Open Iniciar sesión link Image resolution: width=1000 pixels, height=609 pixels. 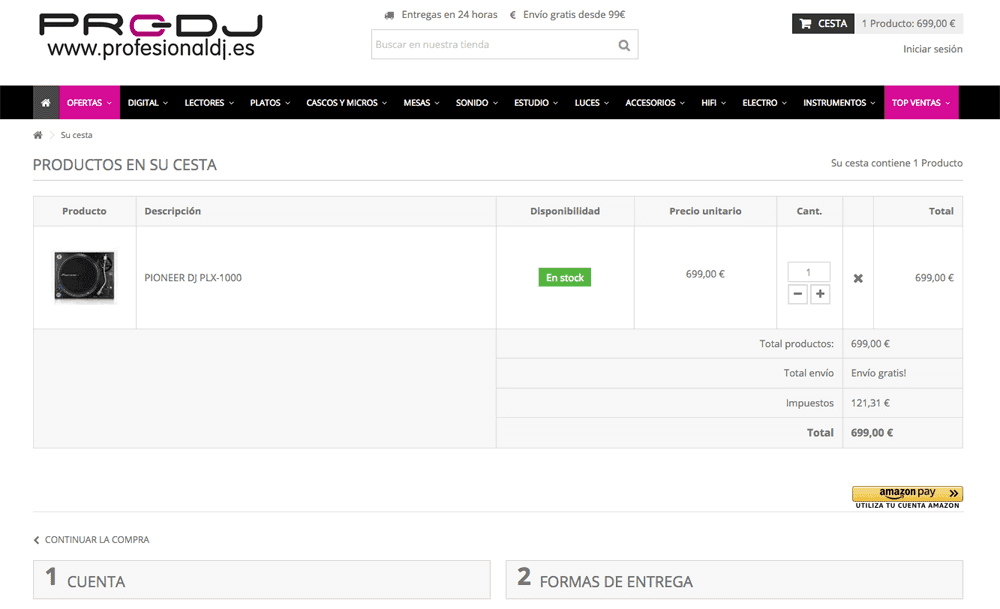pos(932,49)
